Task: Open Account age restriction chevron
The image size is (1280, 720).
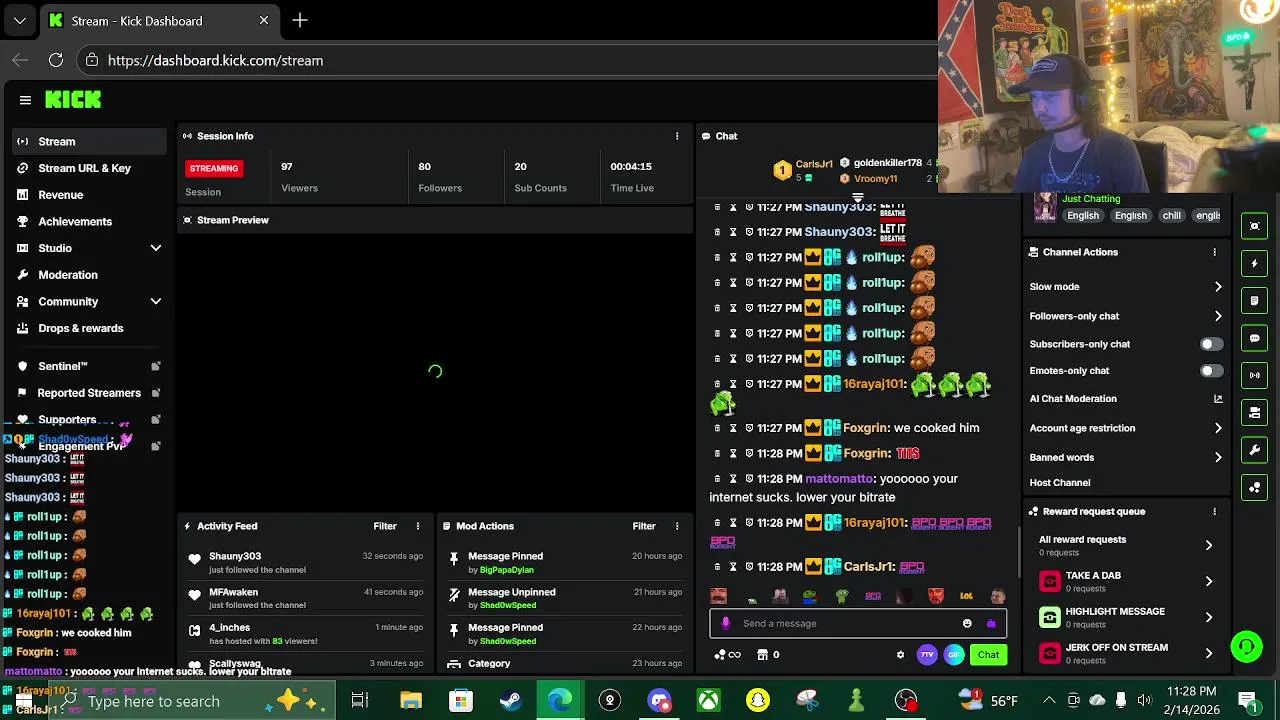Action: pos(1218,428)
